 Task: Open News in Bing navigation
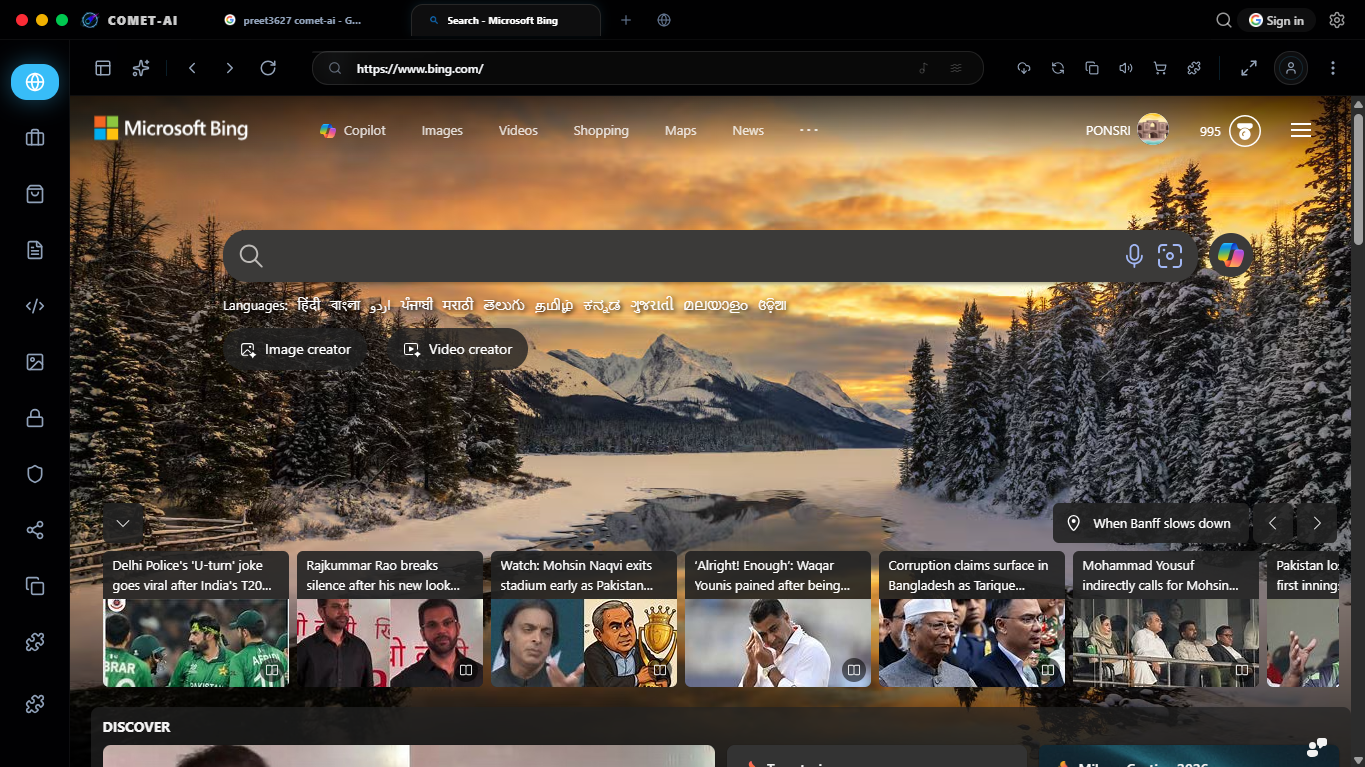(x=748, y=131)
